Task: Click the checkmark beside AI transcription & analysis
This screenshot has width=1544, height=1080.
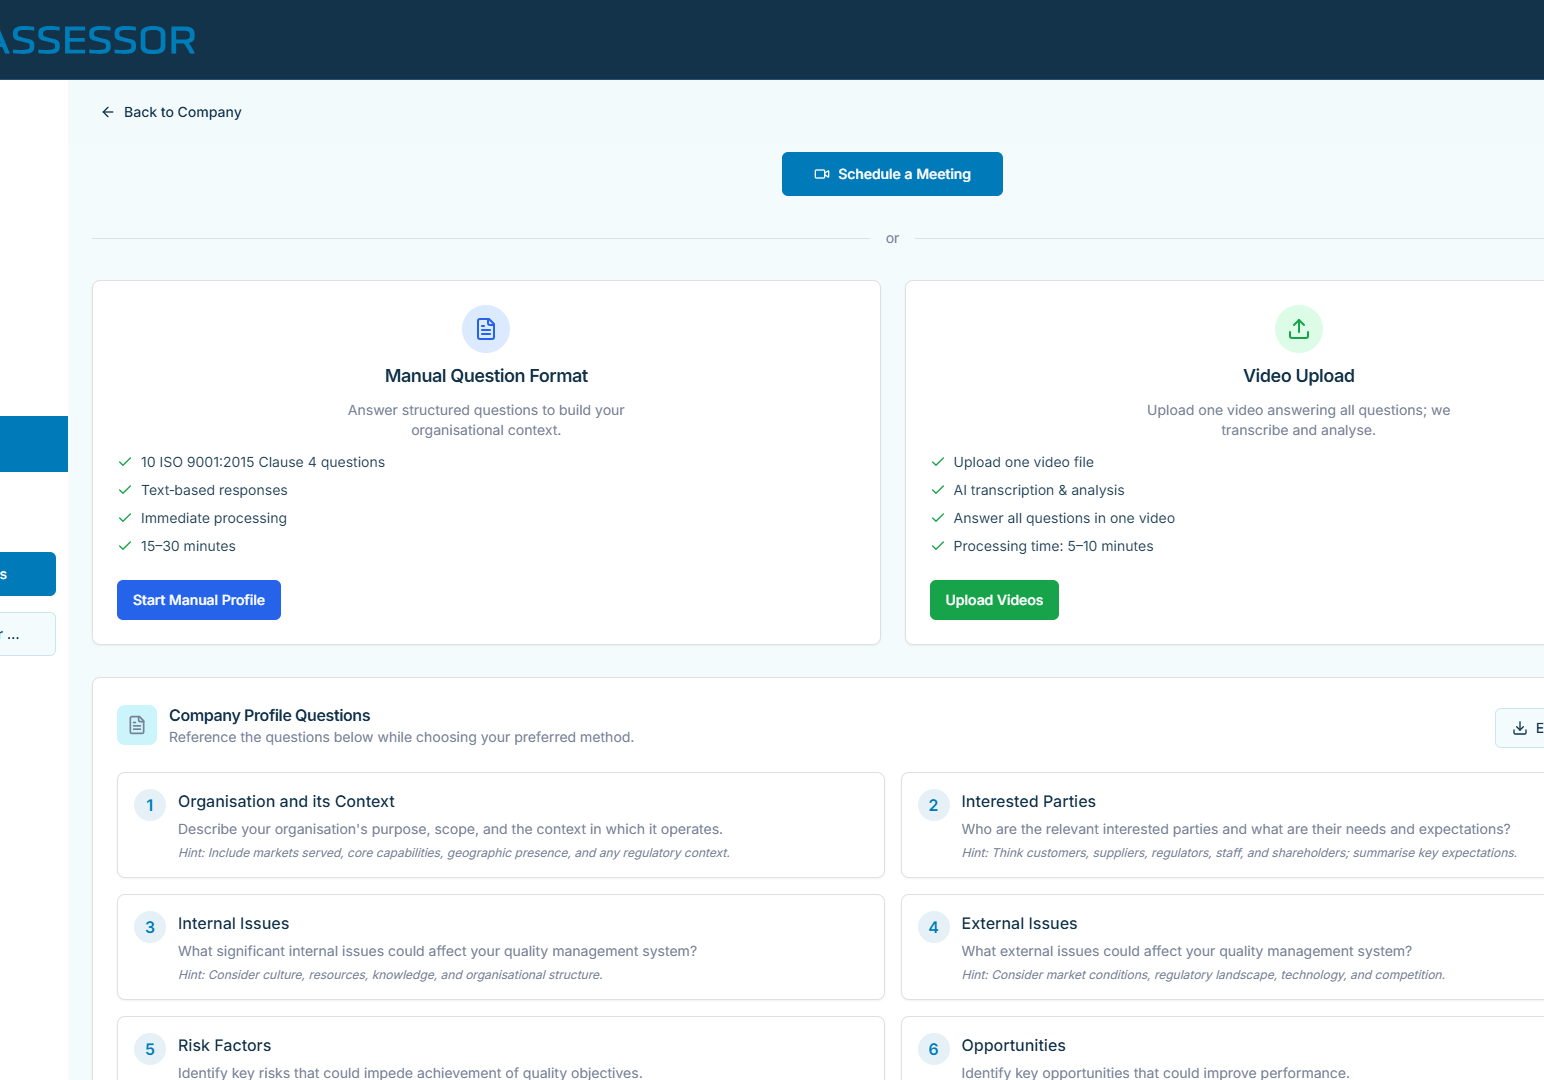Action: (938, 490)
